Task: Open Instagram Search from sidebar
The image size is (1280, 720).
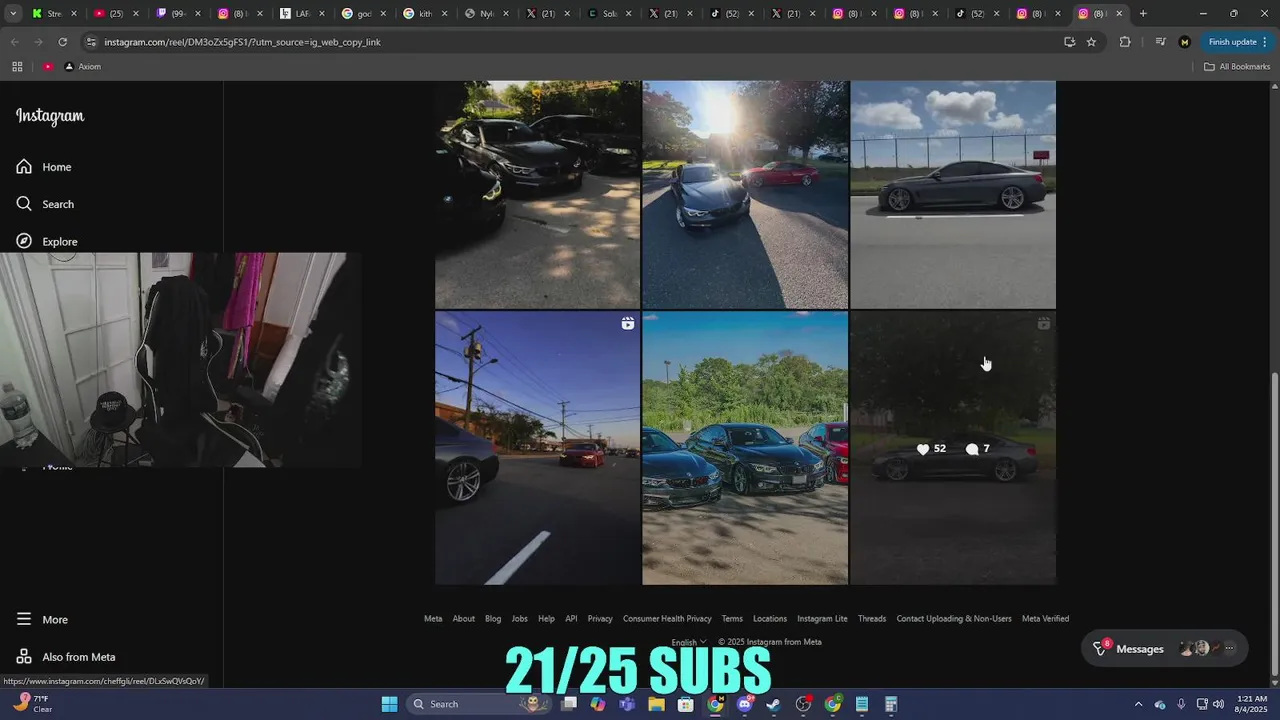Action: [x=45, y=204]
